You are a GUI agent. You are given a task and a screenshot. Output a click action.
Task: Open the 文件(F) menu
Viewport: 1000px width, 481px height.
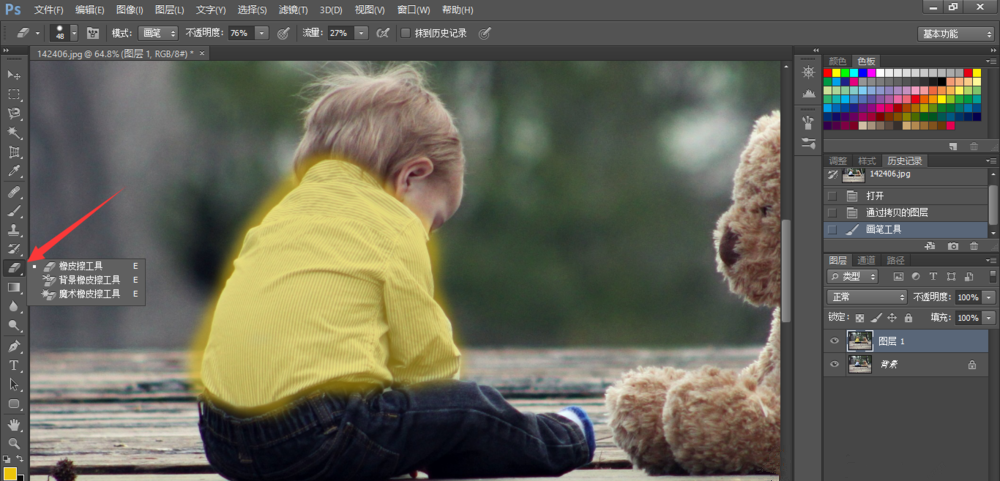tap(48, 10)
